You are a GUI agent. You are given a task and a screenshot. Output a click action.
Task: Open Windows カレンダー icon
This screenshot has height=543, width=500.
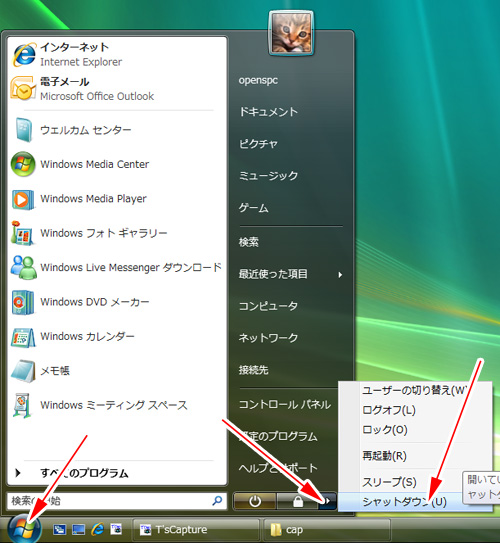tap(23, 337)
